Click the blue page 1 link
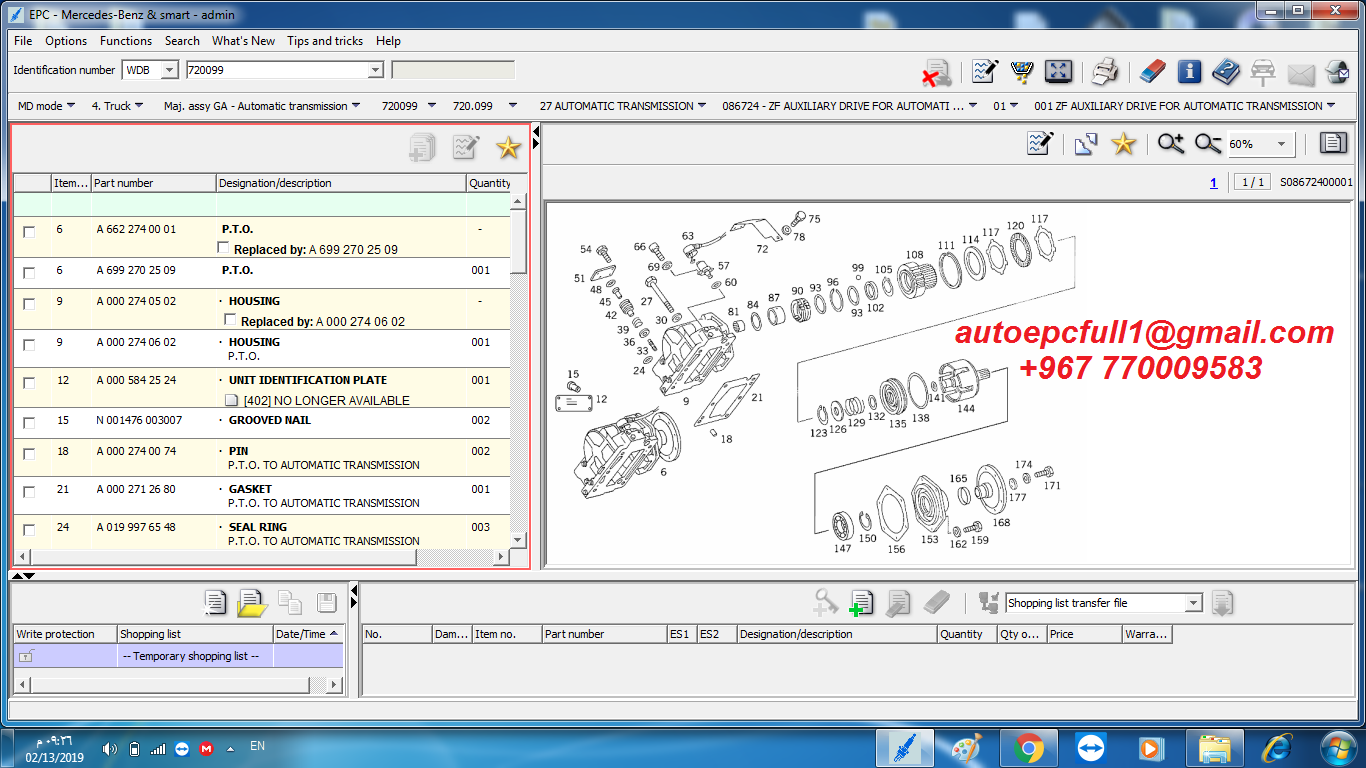The width and height of the screenshot is (1366, 768). tap(1214, 183)
